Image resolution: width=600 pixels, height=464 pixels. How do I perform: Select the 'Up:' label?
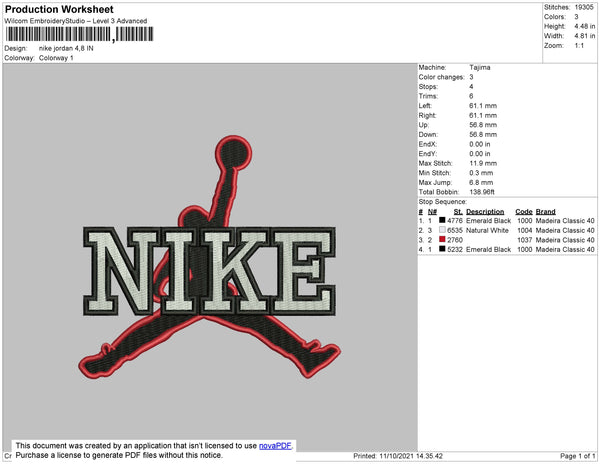[x=424, y=125]
